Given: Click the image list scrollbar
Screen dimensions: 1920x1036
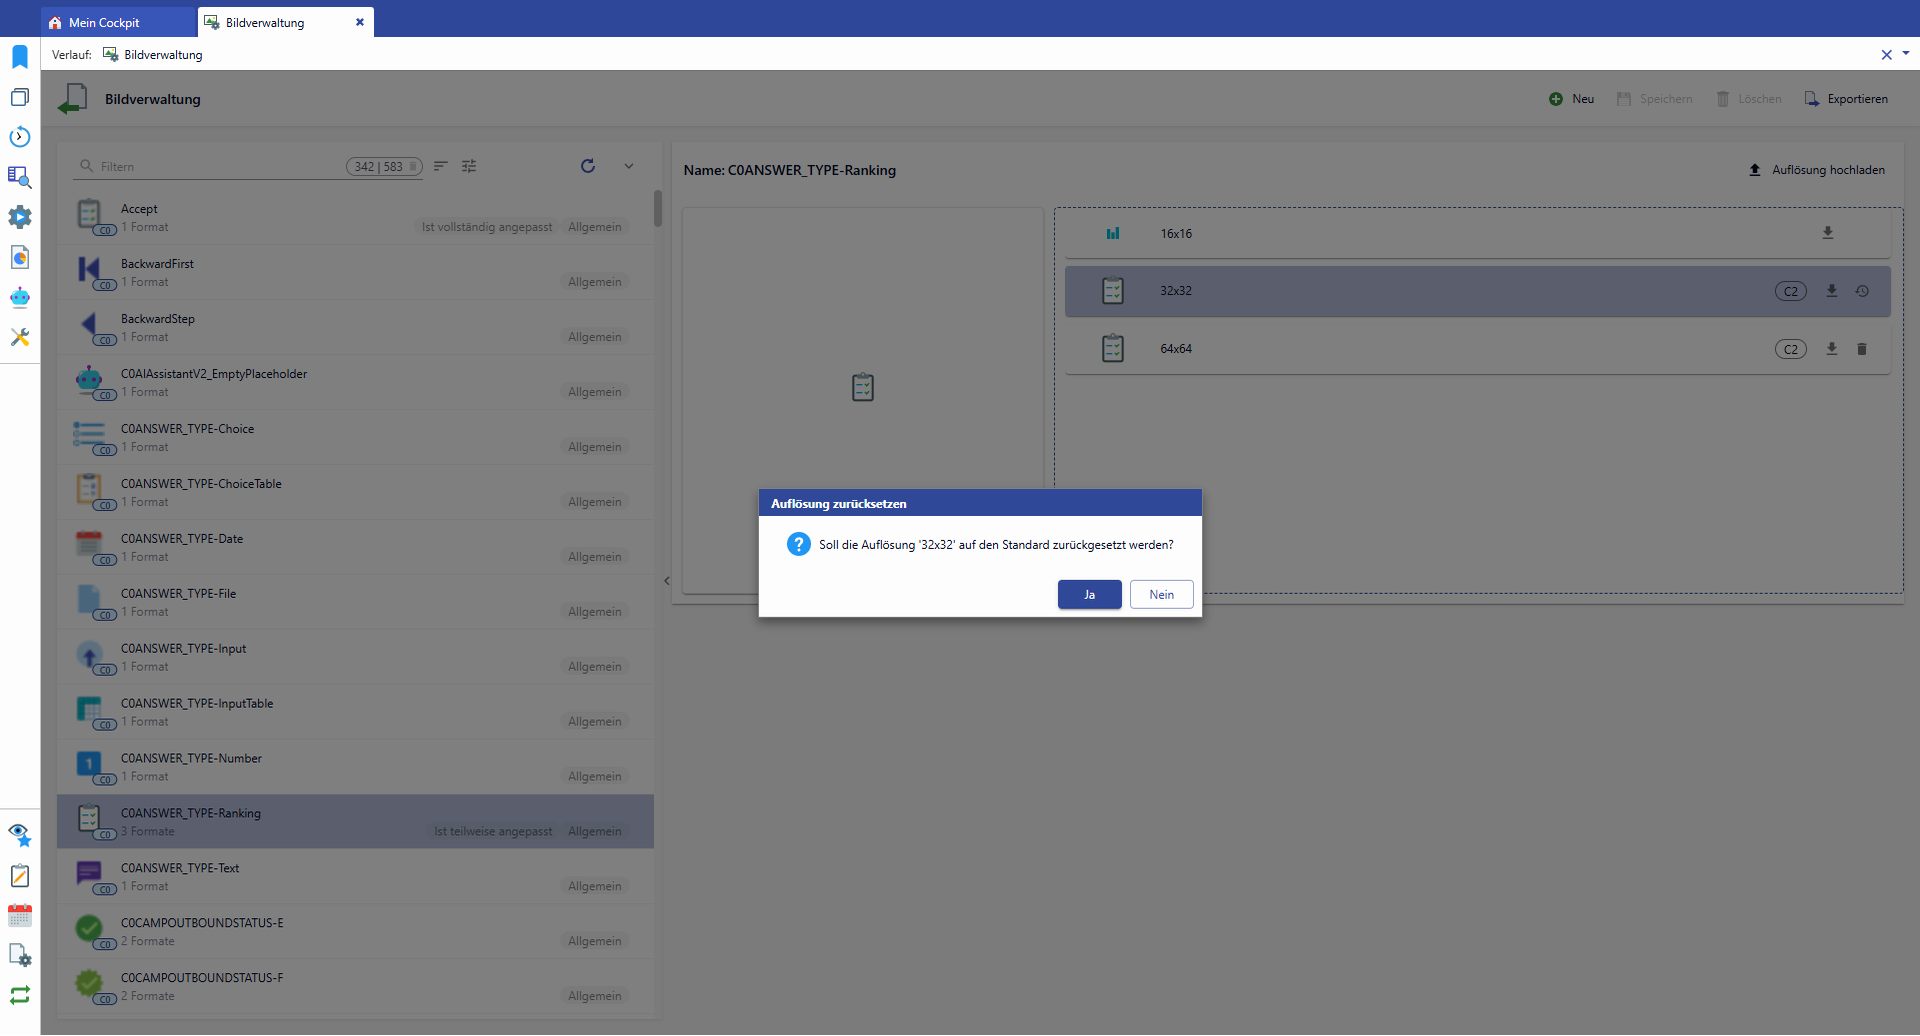Looking at the screenshot, I should click(658, 208).
